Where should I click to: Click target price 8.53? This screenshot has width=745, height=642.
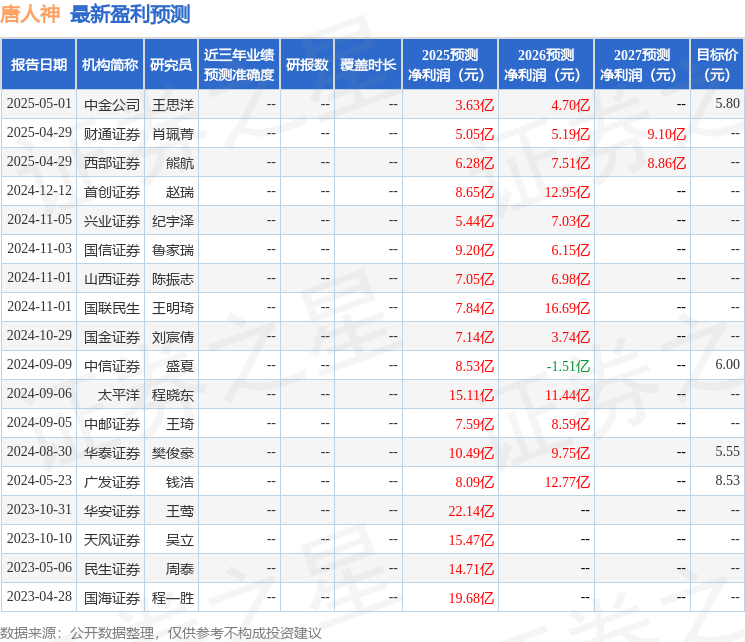click(x=727, y=480)
